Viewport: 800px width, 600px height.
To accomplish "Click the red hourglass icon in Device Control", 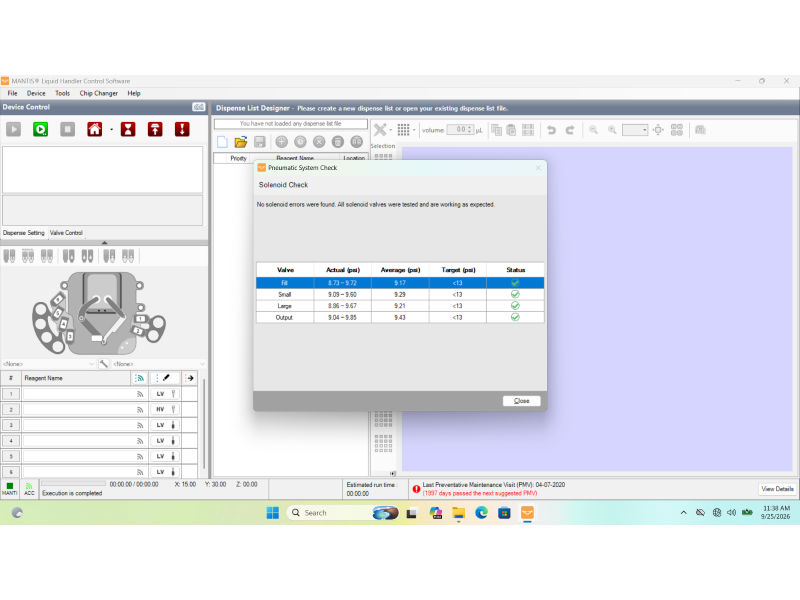I will [x=128, y=130].
